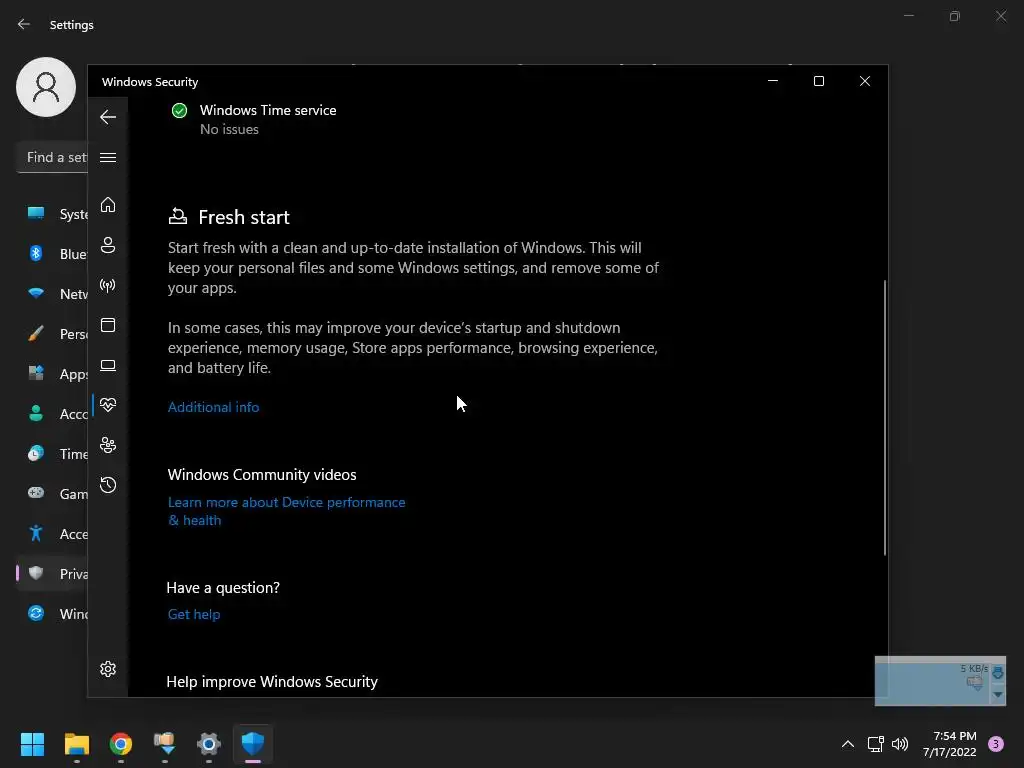
Task: Open App & browser control icon
Action: [x=108, y=325]
